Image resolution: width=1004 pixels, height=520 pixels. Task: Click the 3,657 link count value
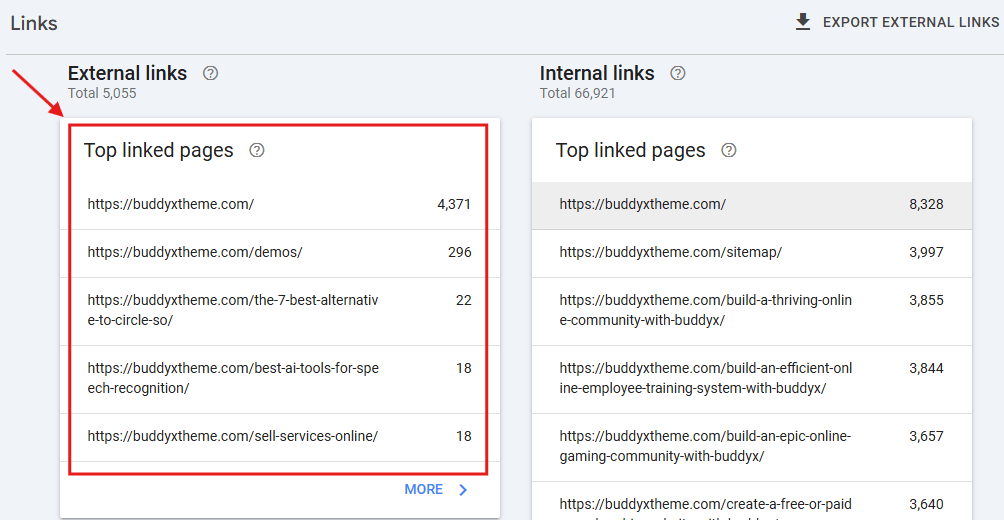(x=926, y=436)
